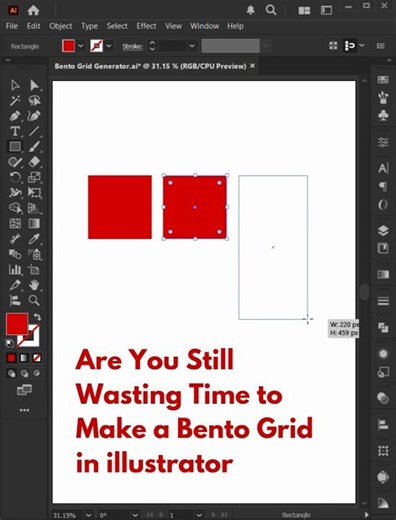Select the Mesh tool
Image resolution: width=396 pixels, height=520 pixels.
[15, 223]
